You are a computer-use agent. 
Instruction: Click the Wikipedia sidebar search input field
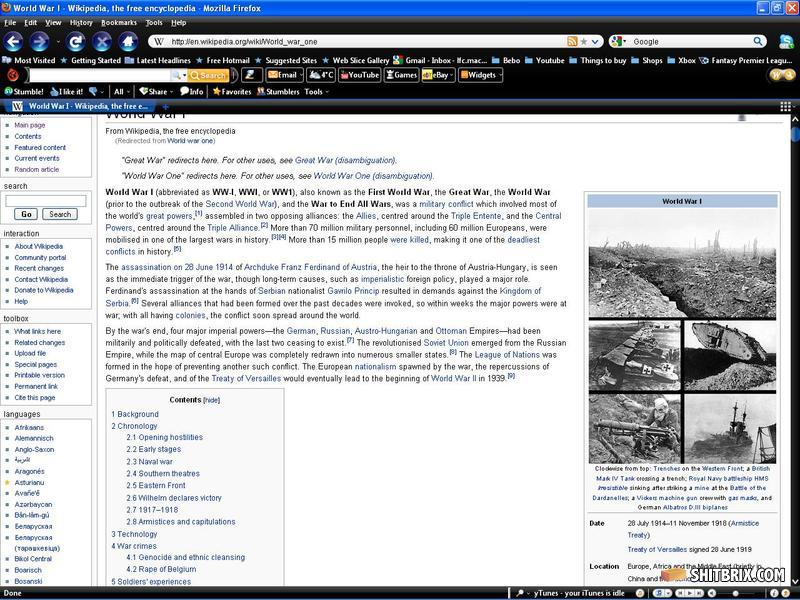pyautogui.click(x=45, y=201)
